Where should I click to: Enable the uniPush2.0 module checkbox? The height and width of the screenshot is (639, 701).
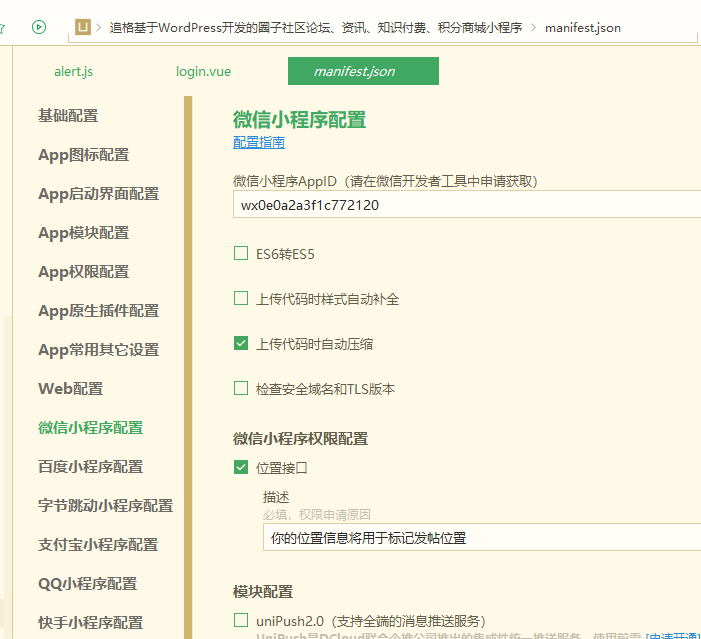pos(241,620)
